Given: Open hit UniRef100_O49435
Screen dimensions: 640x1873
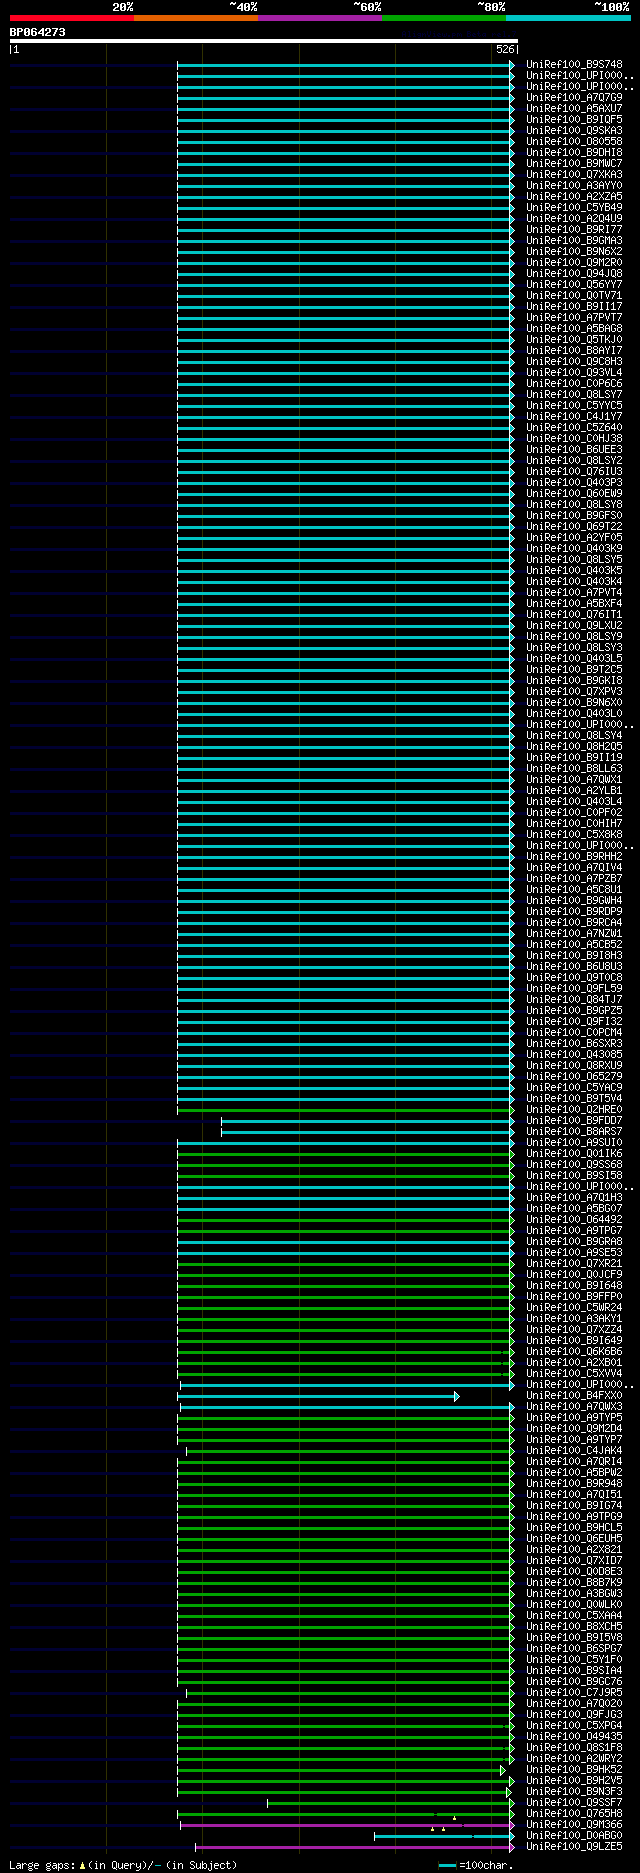Looking at the screenshot, I should (574, 1737).
